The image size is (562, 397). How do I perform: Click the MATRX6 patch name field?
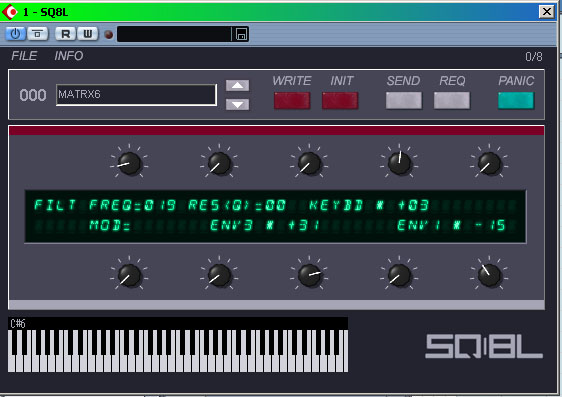(x=136, y=95)
